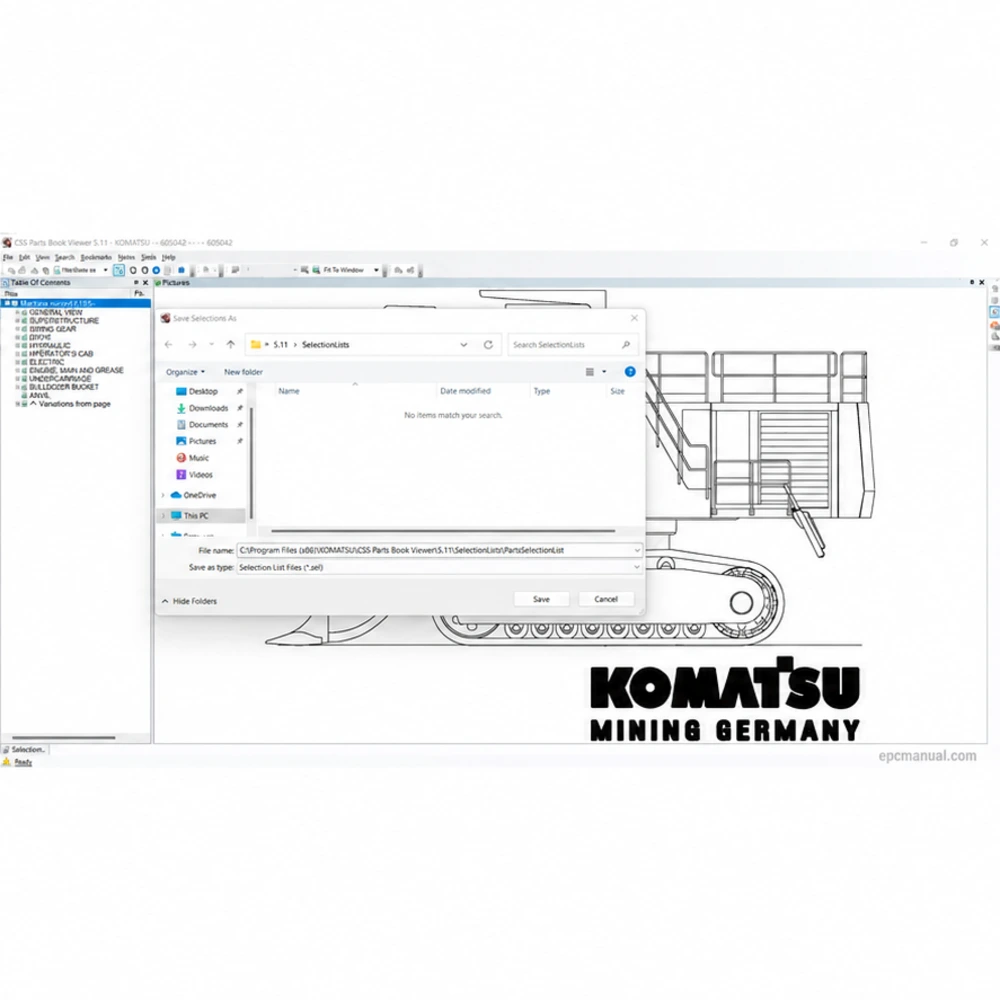This screenshot has width=1000, height=1000.
Task: Expand the GENERAL VIEW tree node
Action: 18,312
